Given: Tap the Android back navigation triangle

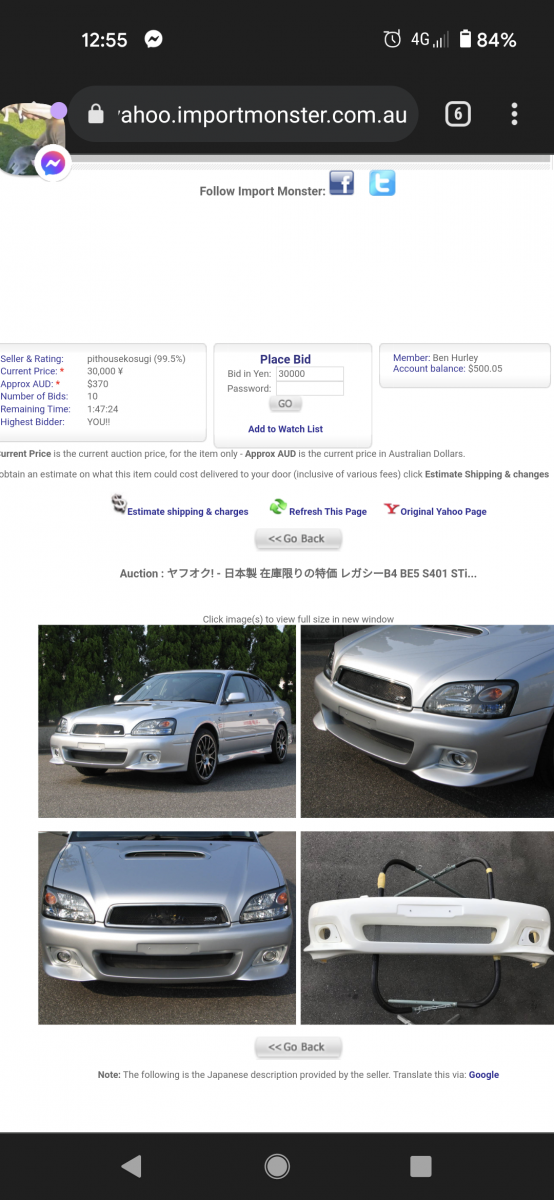Looking at the screenshot, I should pyautogui.click(x=131, y=1166).
